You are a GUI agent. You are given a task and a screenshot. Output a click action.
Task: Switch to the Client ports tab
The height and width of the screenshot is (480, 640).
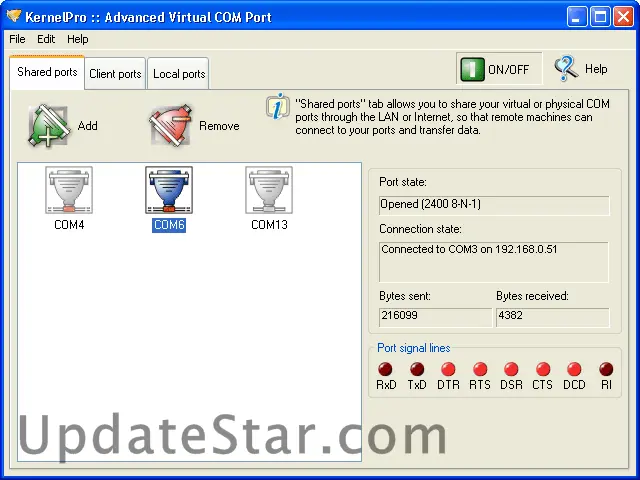pos(115,74)
